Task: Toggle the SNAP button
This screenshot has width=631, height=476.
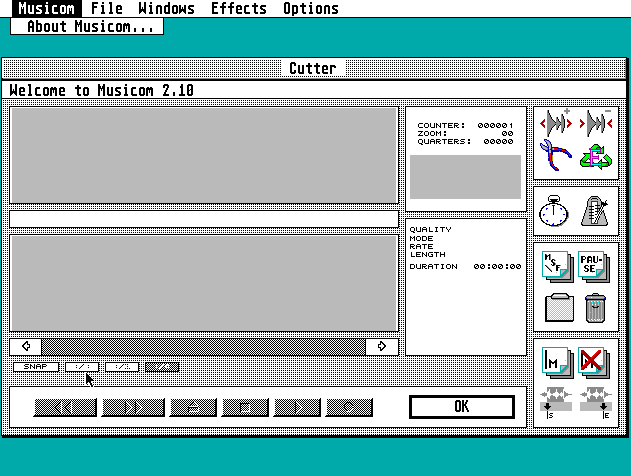Action: [36, 367]
